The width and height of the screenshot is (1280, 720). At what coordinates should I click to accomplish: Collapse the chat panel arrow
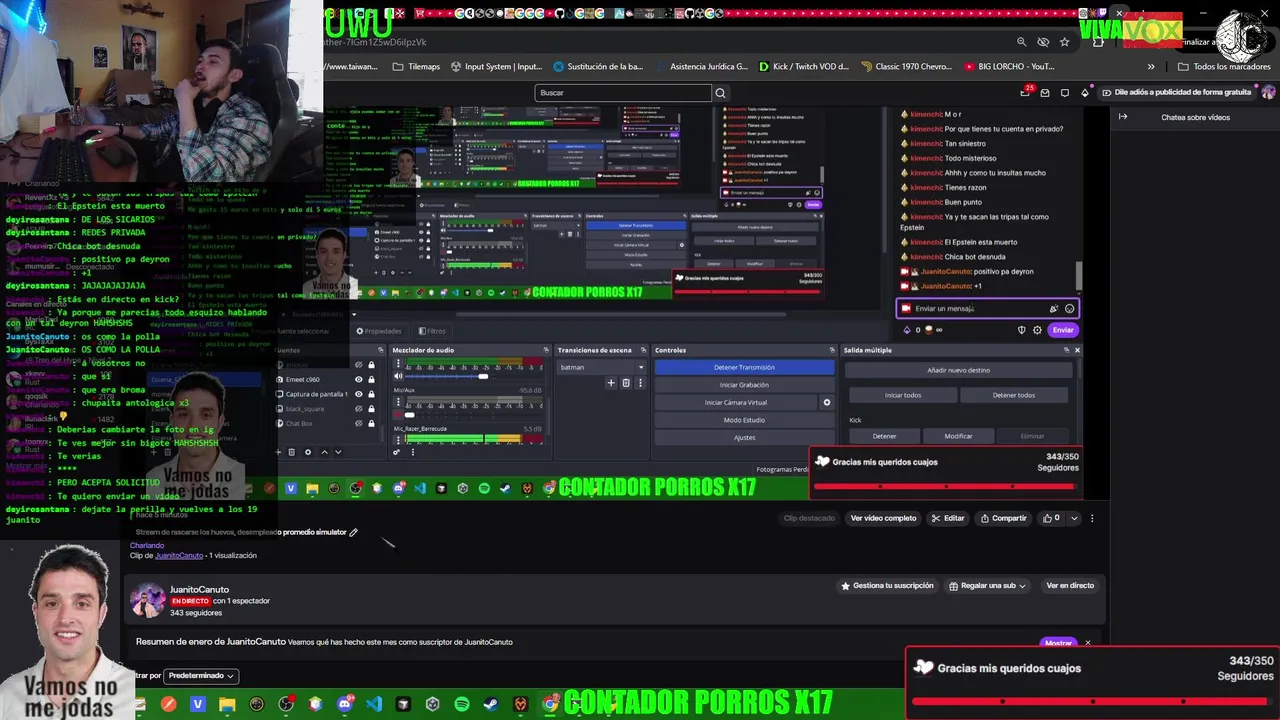[1123, 117]
